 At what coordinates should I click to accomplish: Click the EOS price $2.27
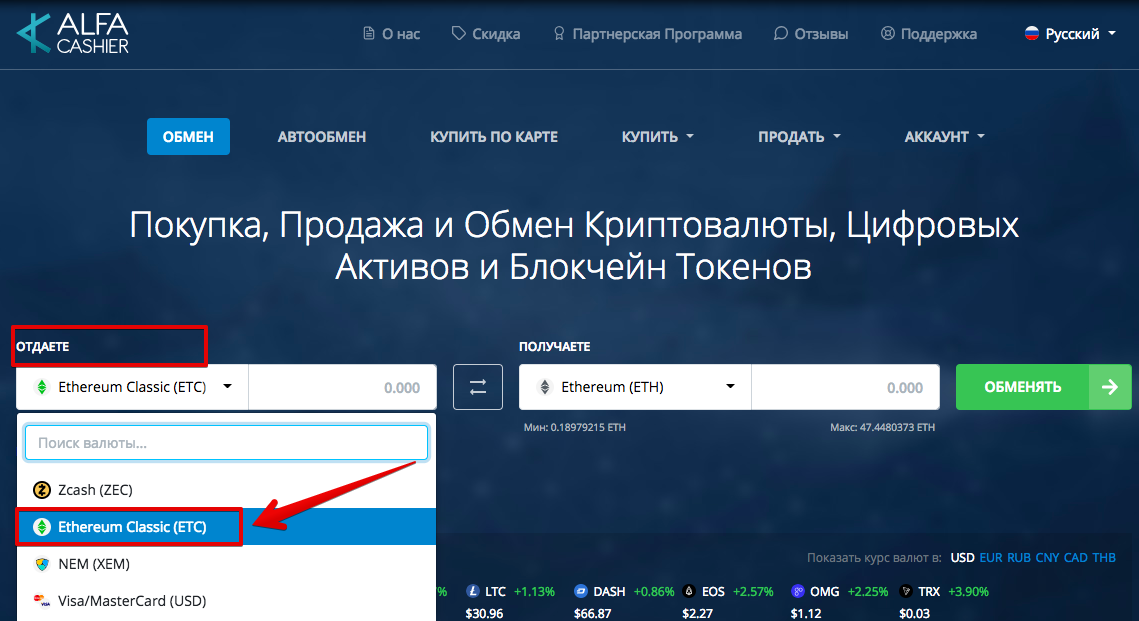coord(697,614)
